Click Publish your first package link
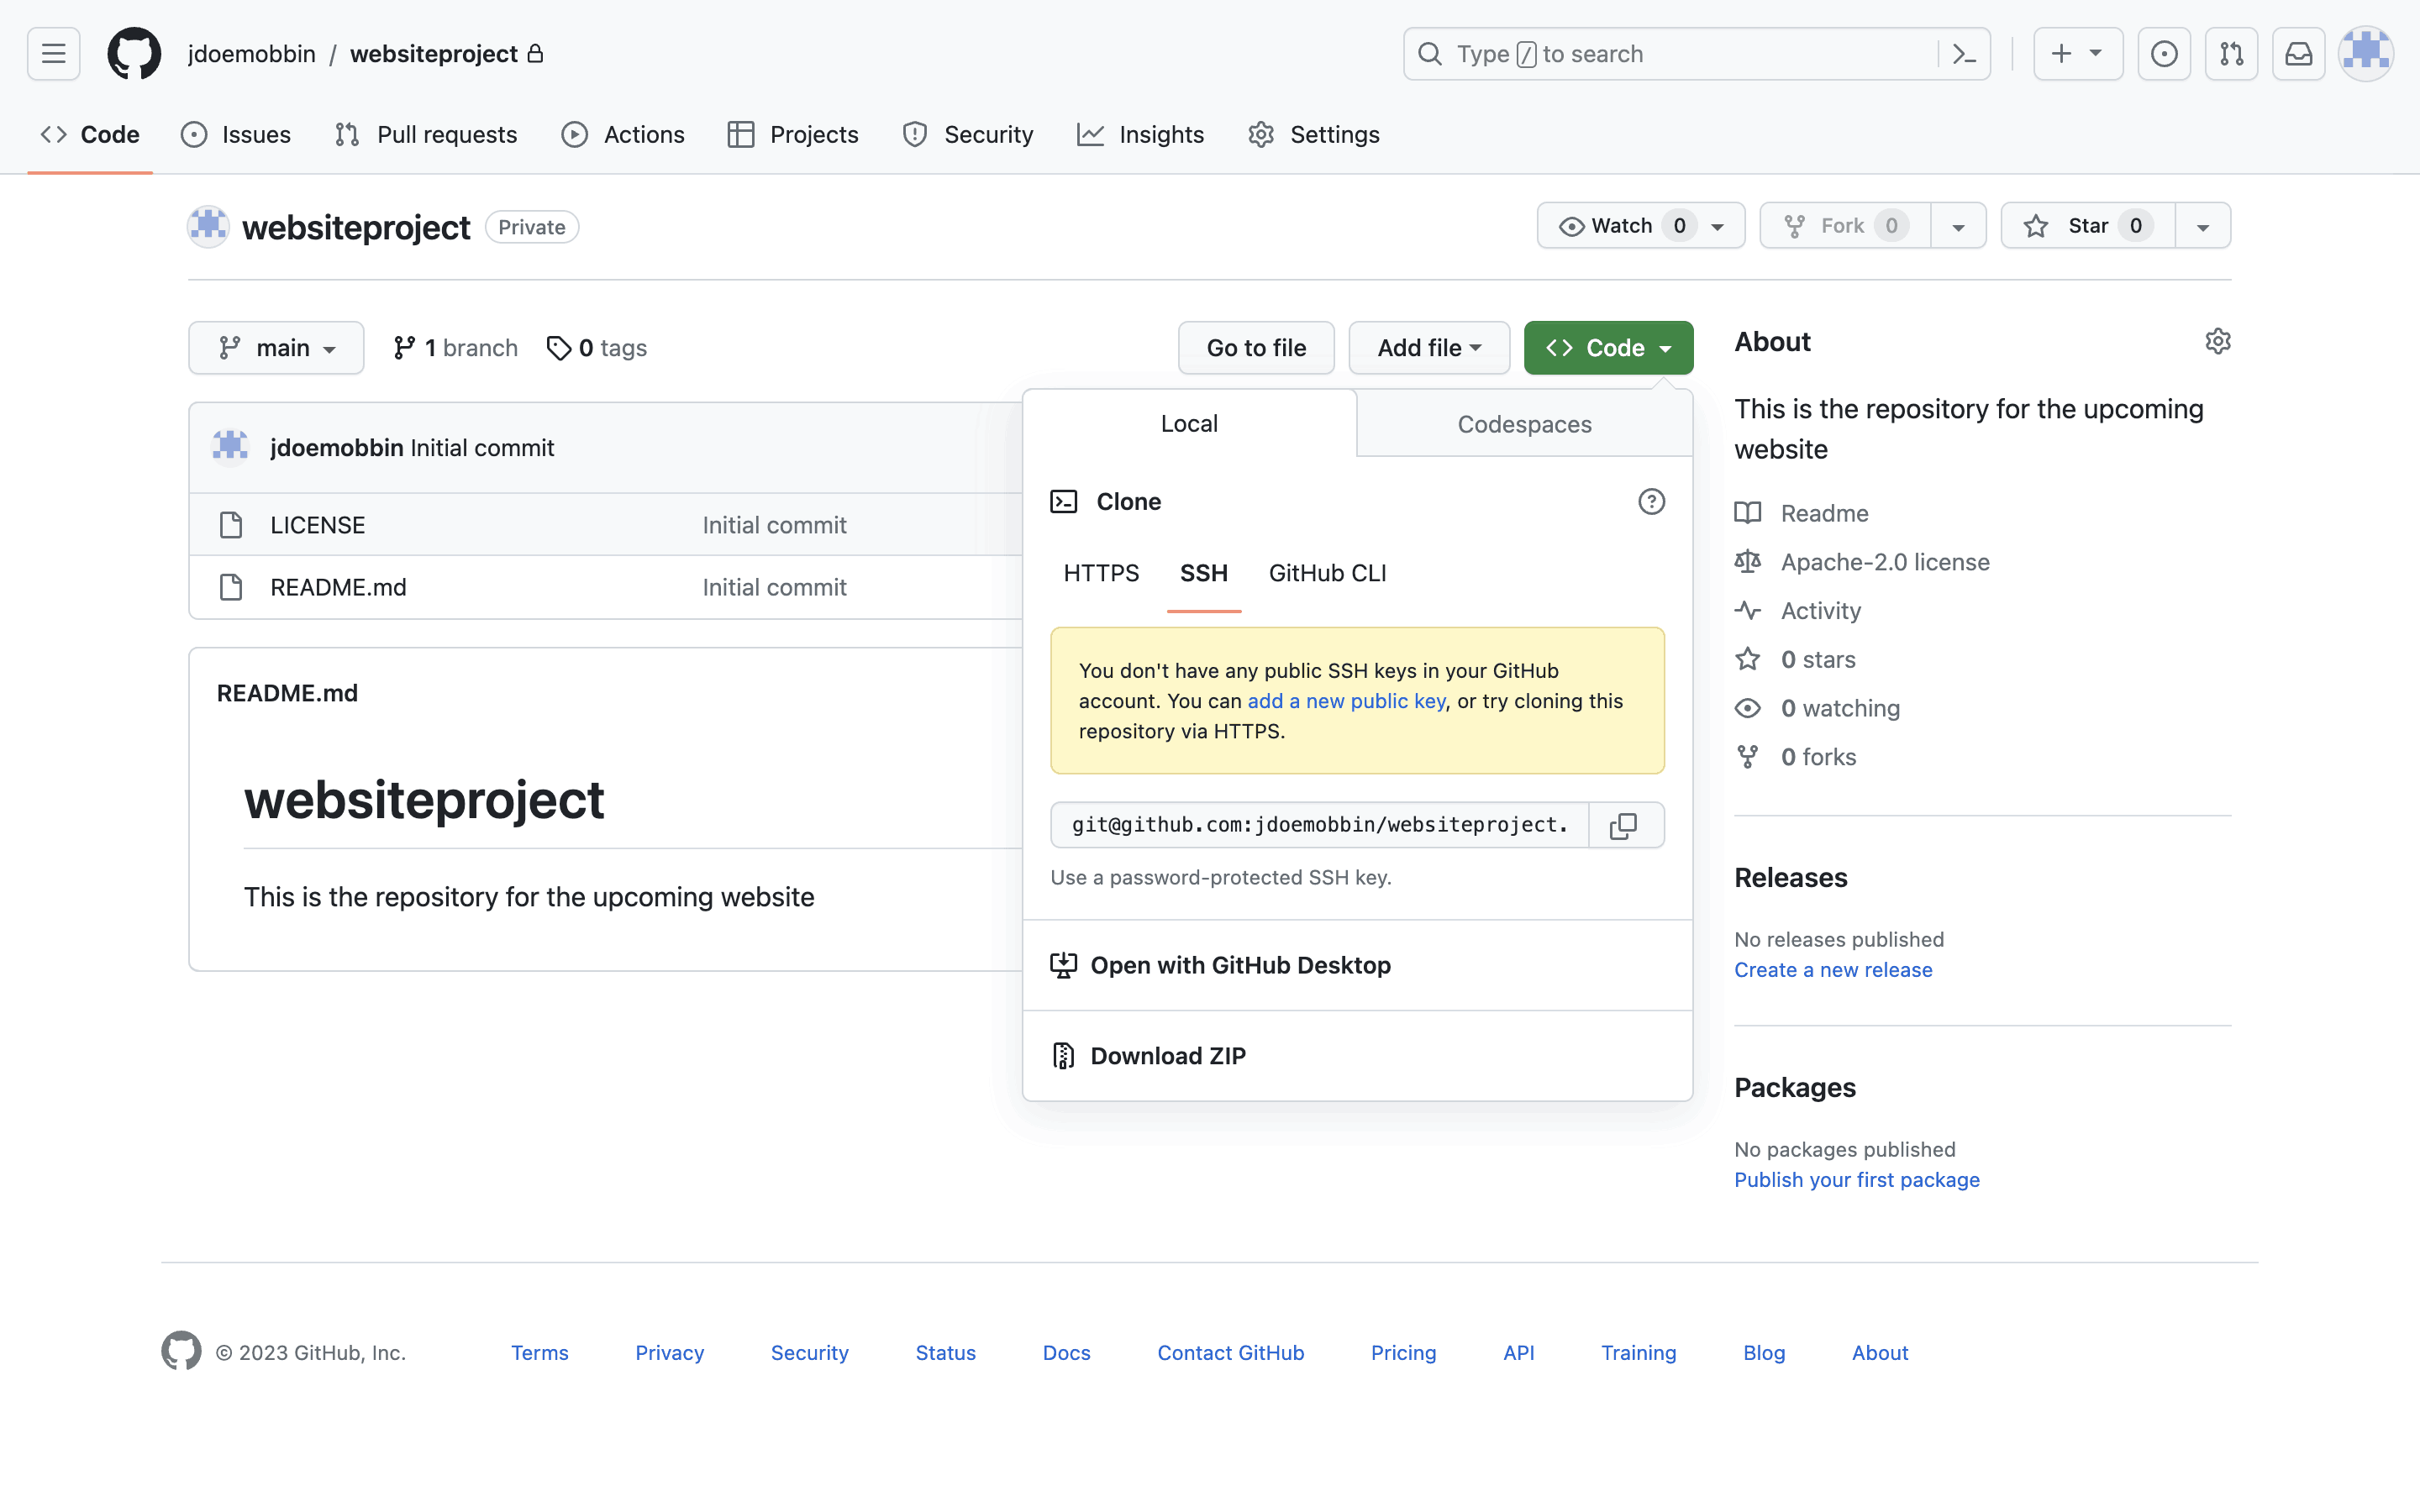2420x1512 pixels. (1857, 1179)
